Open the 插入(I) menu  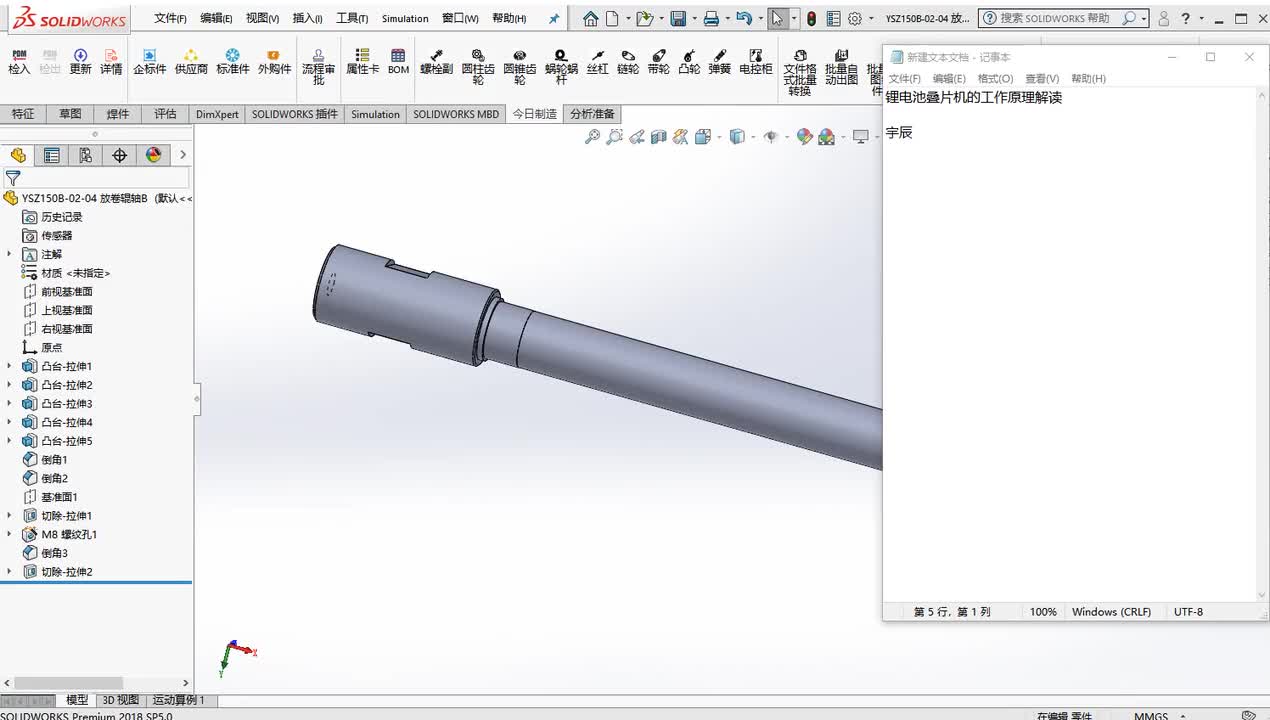point(308,18)
